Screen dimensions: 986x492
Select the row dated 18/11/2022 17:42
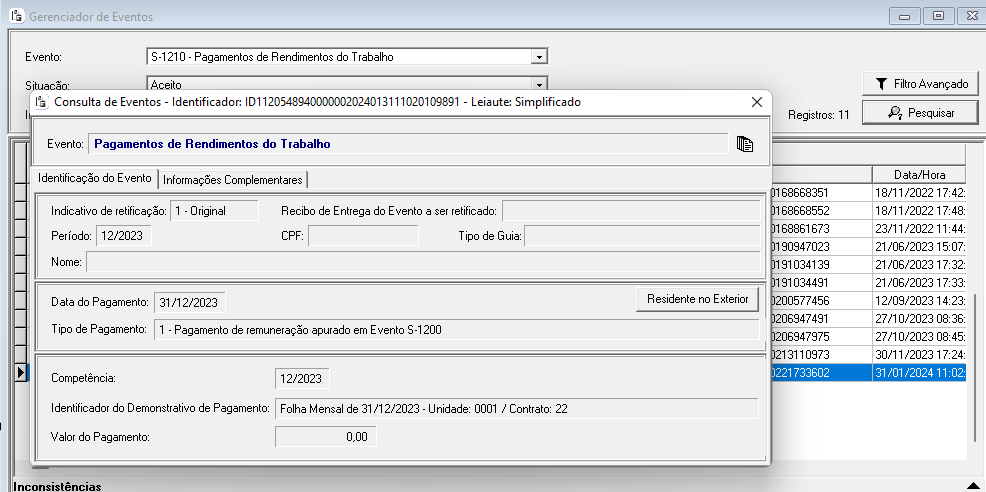(x=917, y=192)
